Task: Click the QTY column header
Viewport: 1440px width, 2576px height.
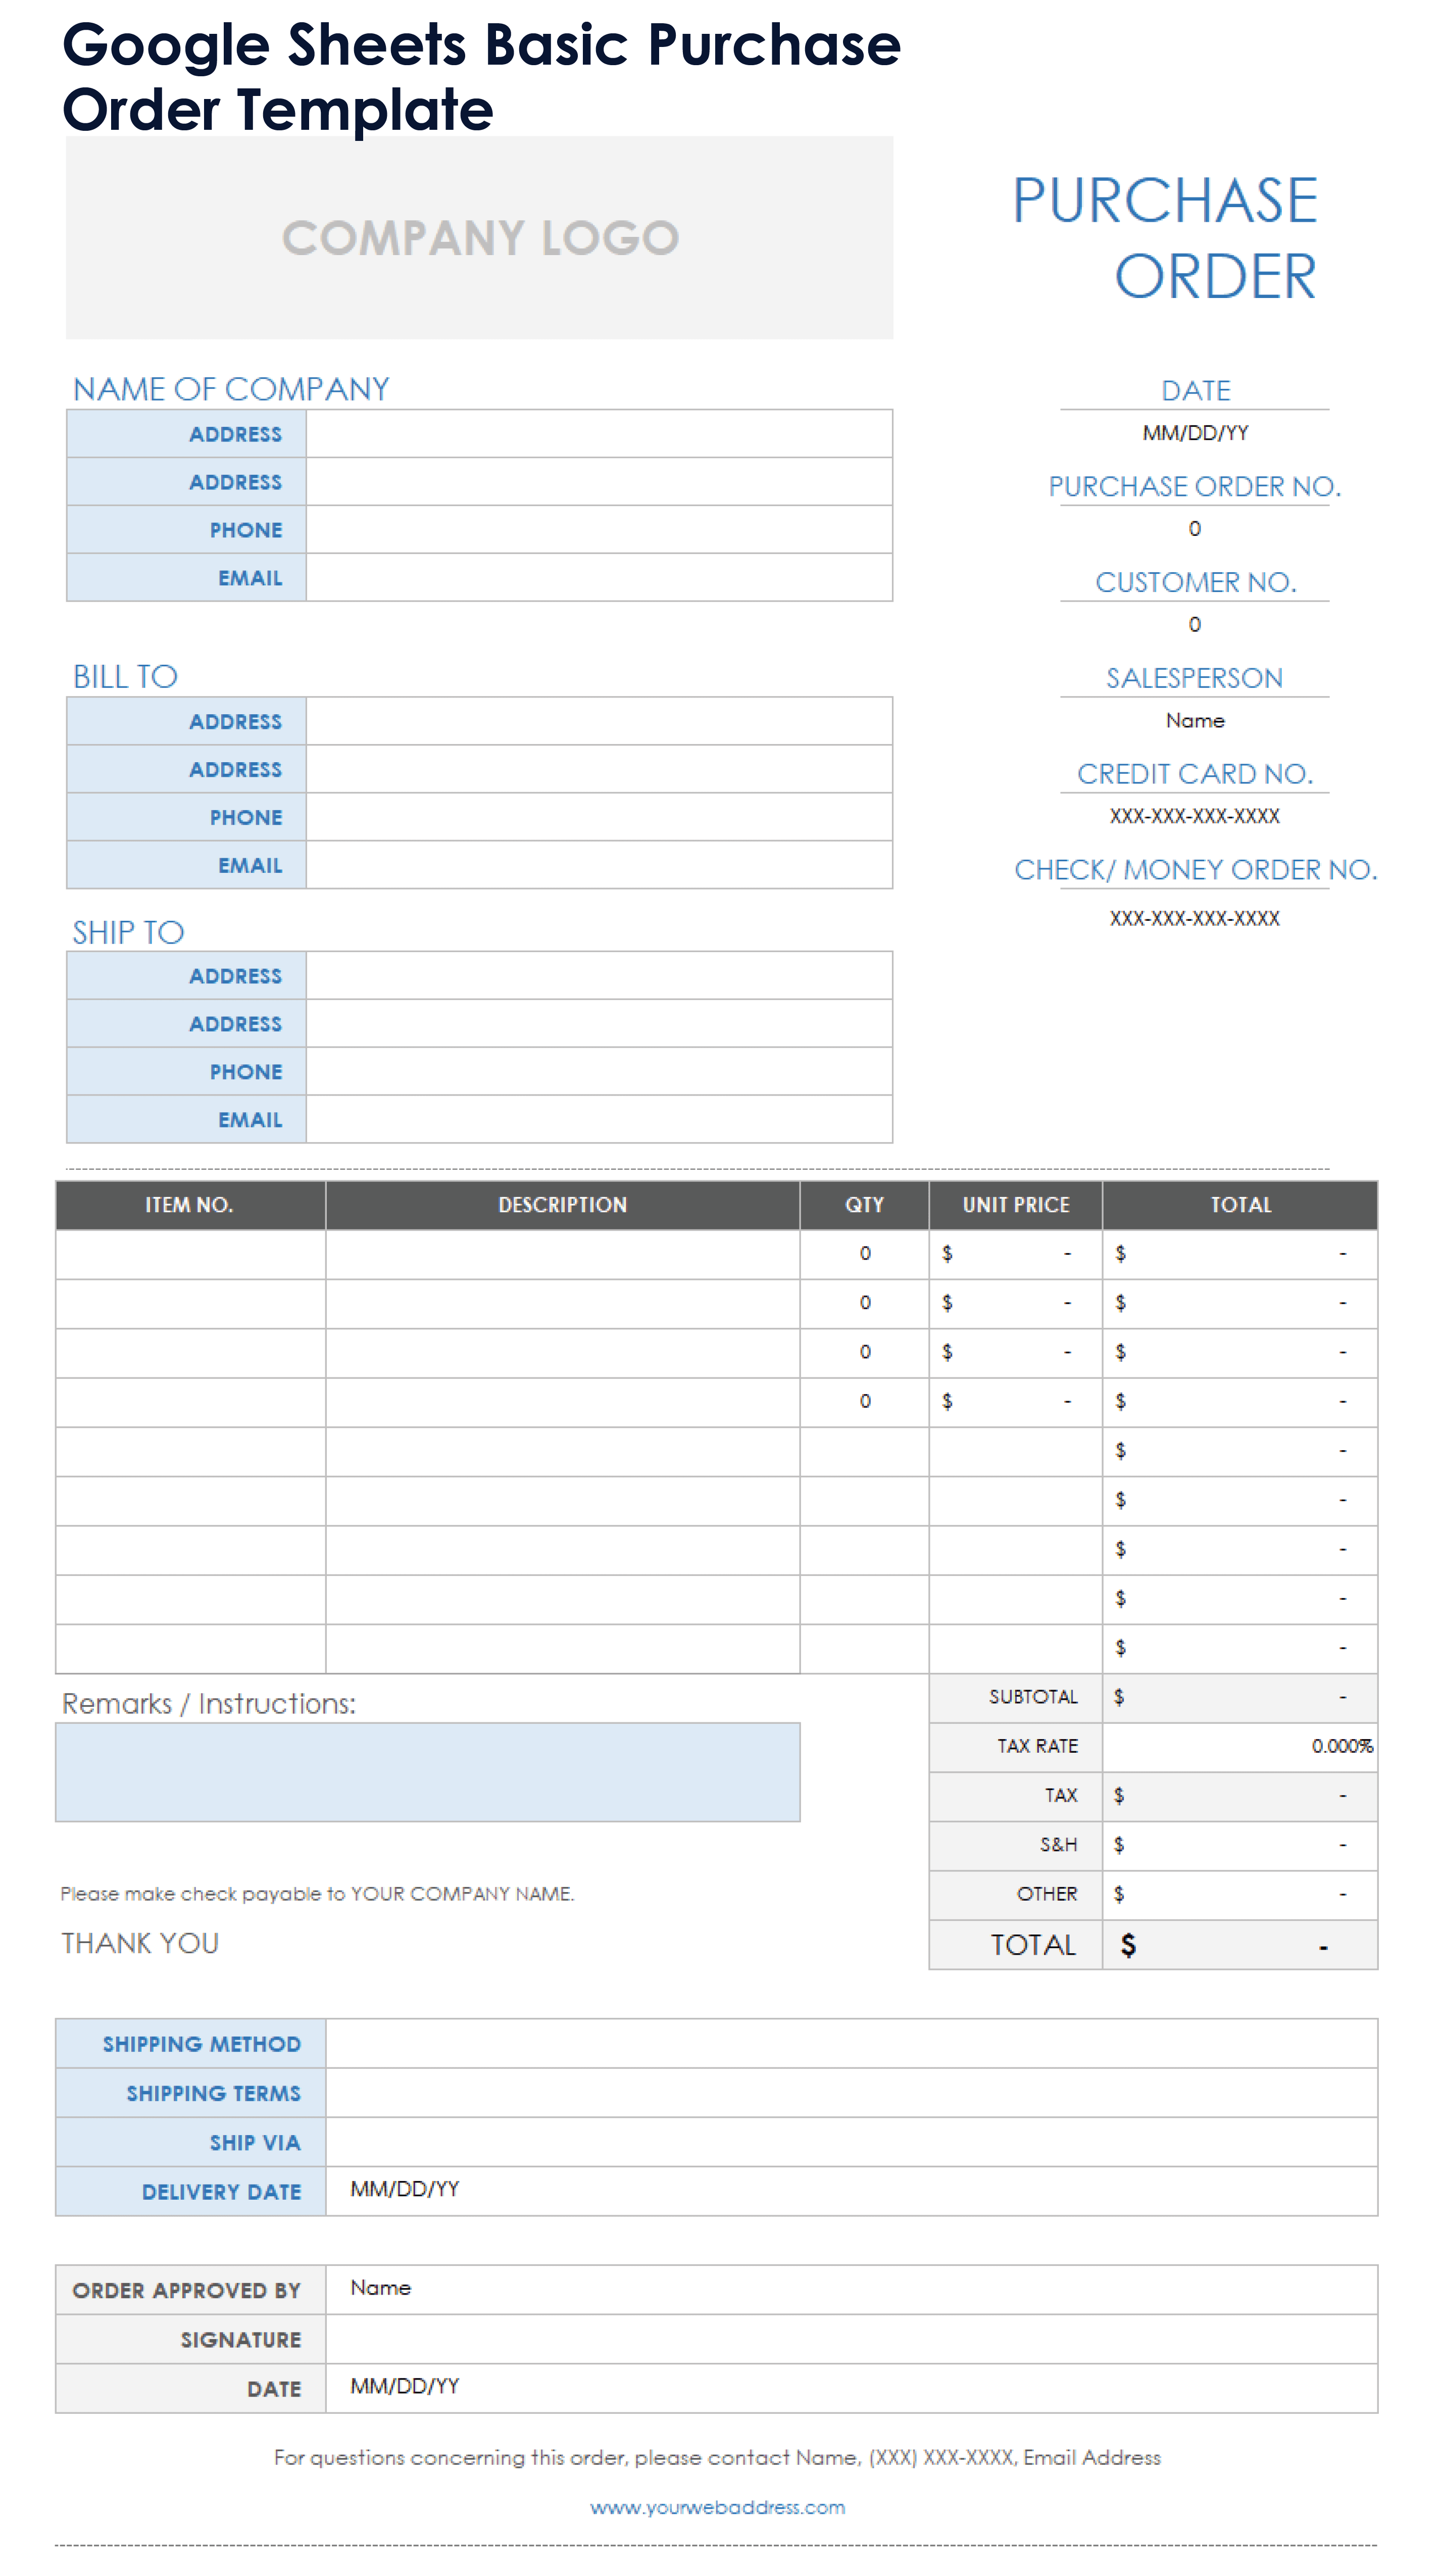Action: point(865,1205)
